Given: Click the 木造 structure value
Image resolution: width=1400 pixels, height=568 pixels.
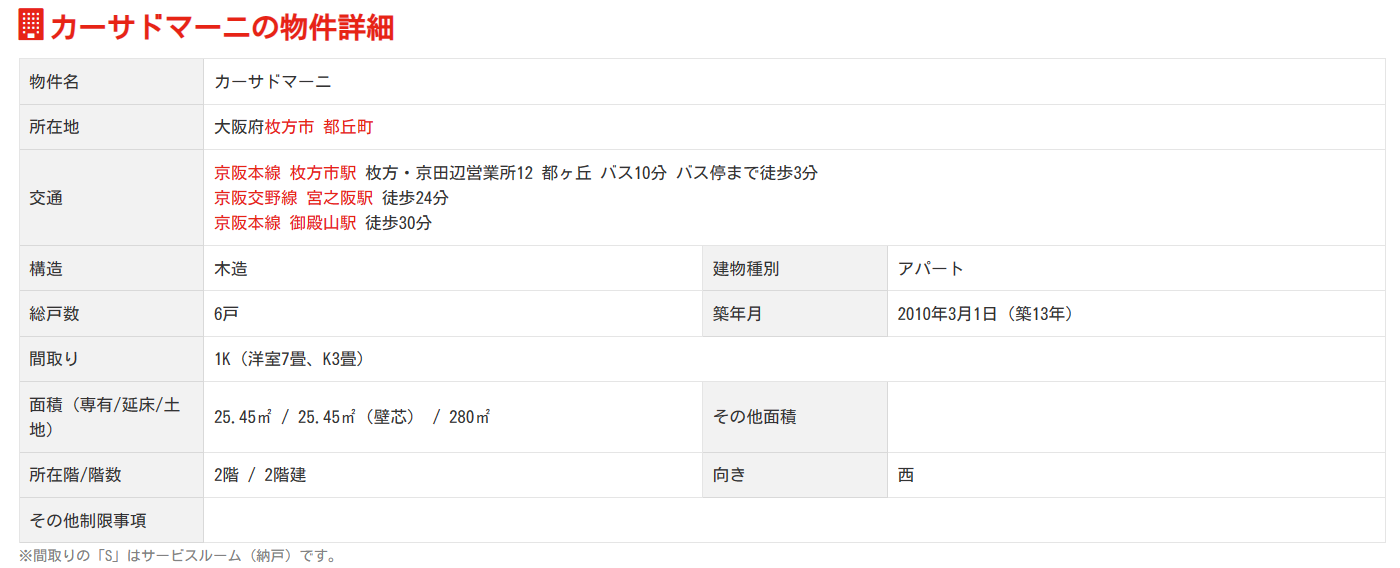Looking at the screenshot, I should point(231,269).
